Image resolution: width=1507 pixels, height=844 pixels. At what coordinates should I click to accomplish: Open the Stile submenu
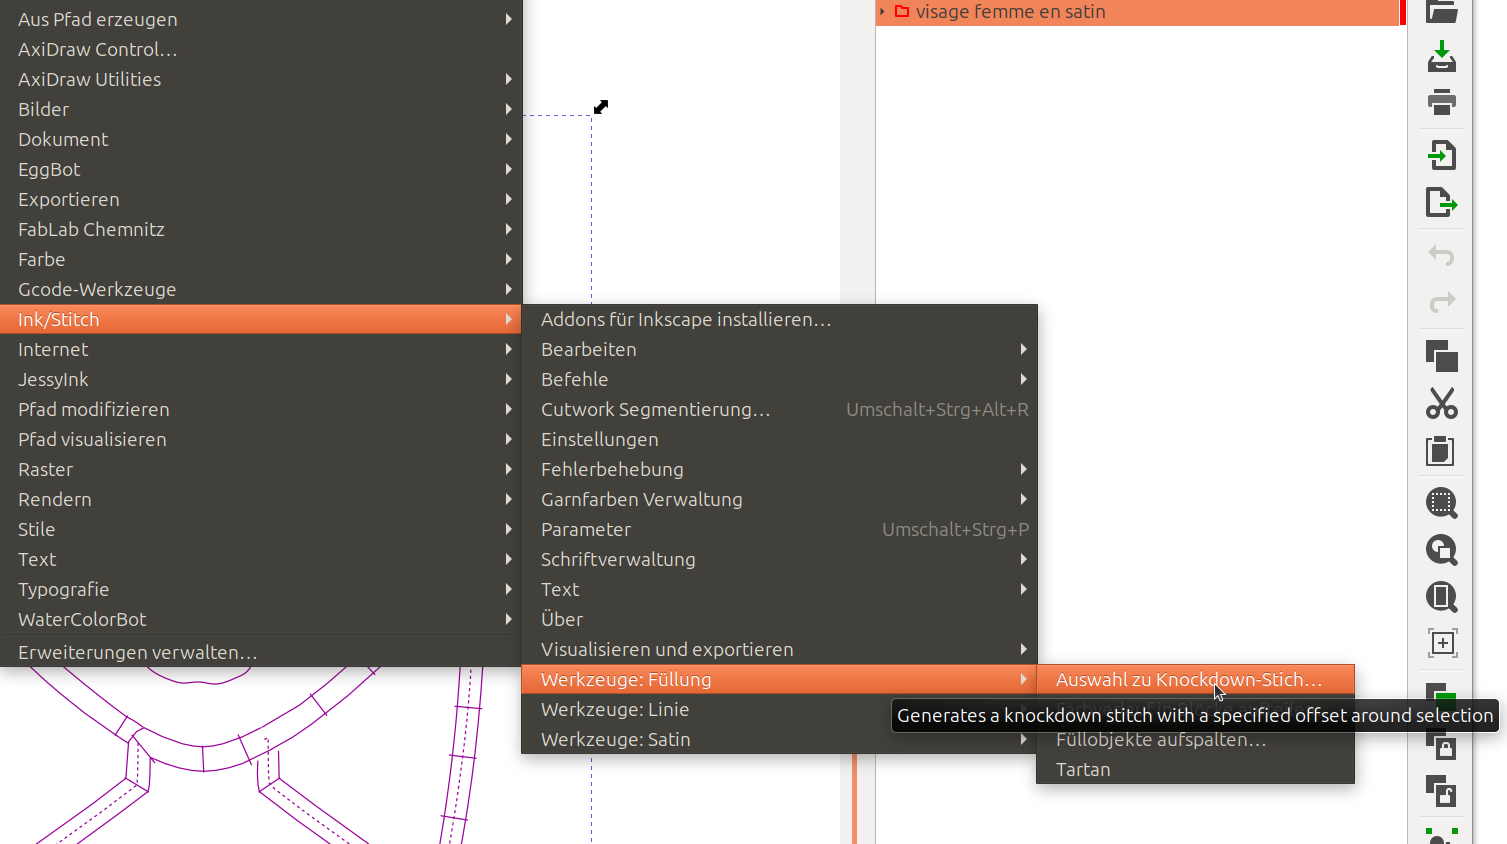[261, 529]
